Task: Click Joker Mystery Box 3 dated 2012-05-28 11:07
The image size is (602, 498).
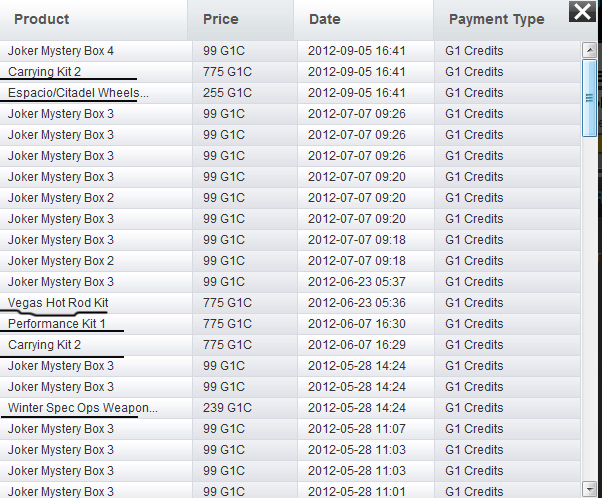Action: tap(61, 429)
